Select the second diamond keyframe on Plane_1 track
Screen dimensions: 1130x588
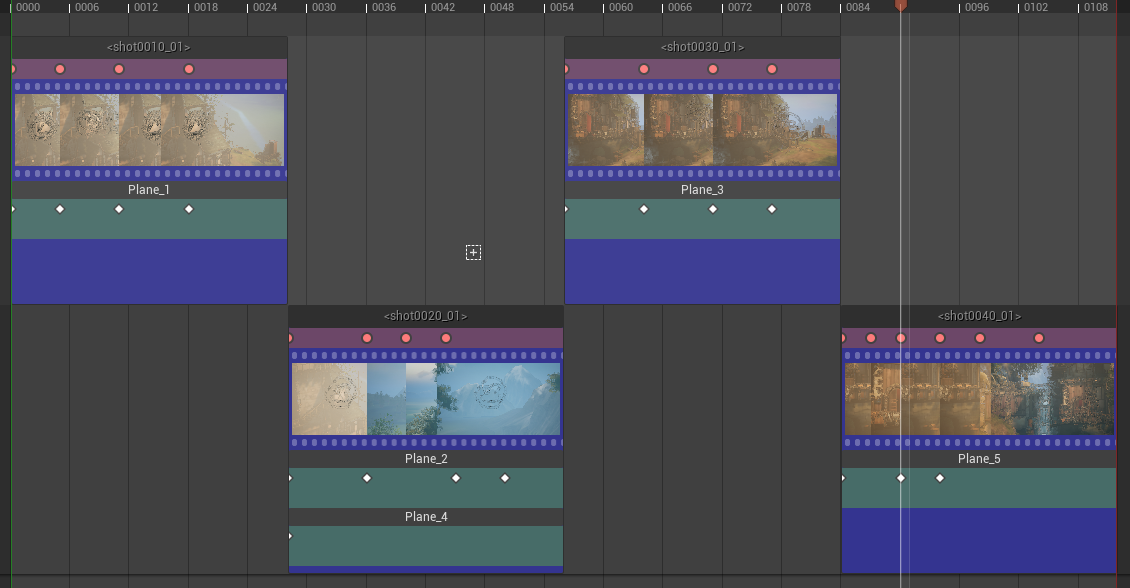tap(59, 209)
